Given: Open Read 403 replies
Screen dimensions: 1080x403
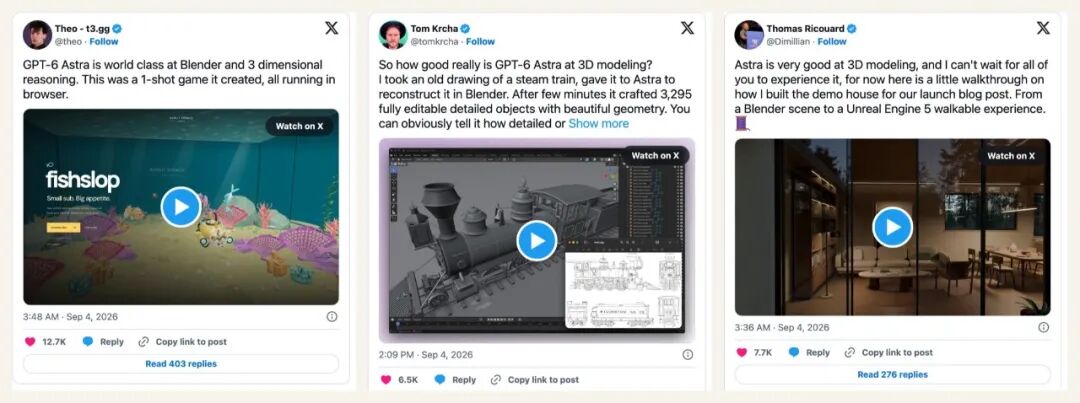Looking at the screenshot, I should pyautogui.click(x=181, y=364).
